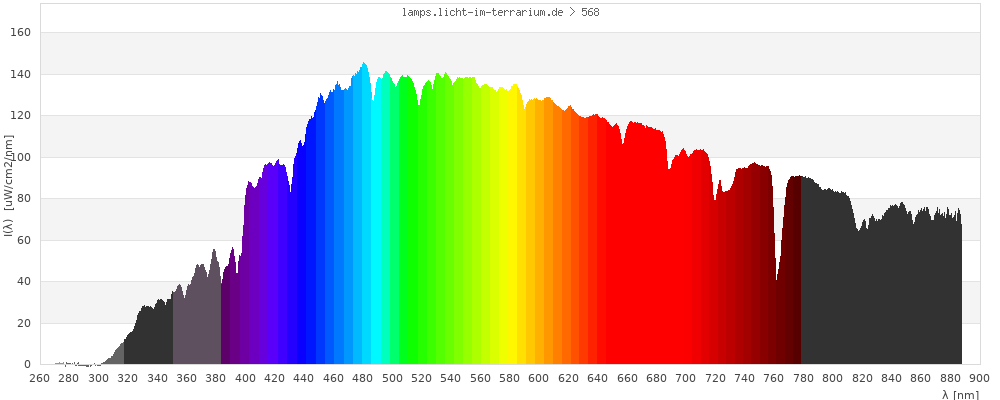The height and width of the screenshot is (400, 1000).
Task: Click the x-axis label λ [nm]
Action: [x=960, y=395]
